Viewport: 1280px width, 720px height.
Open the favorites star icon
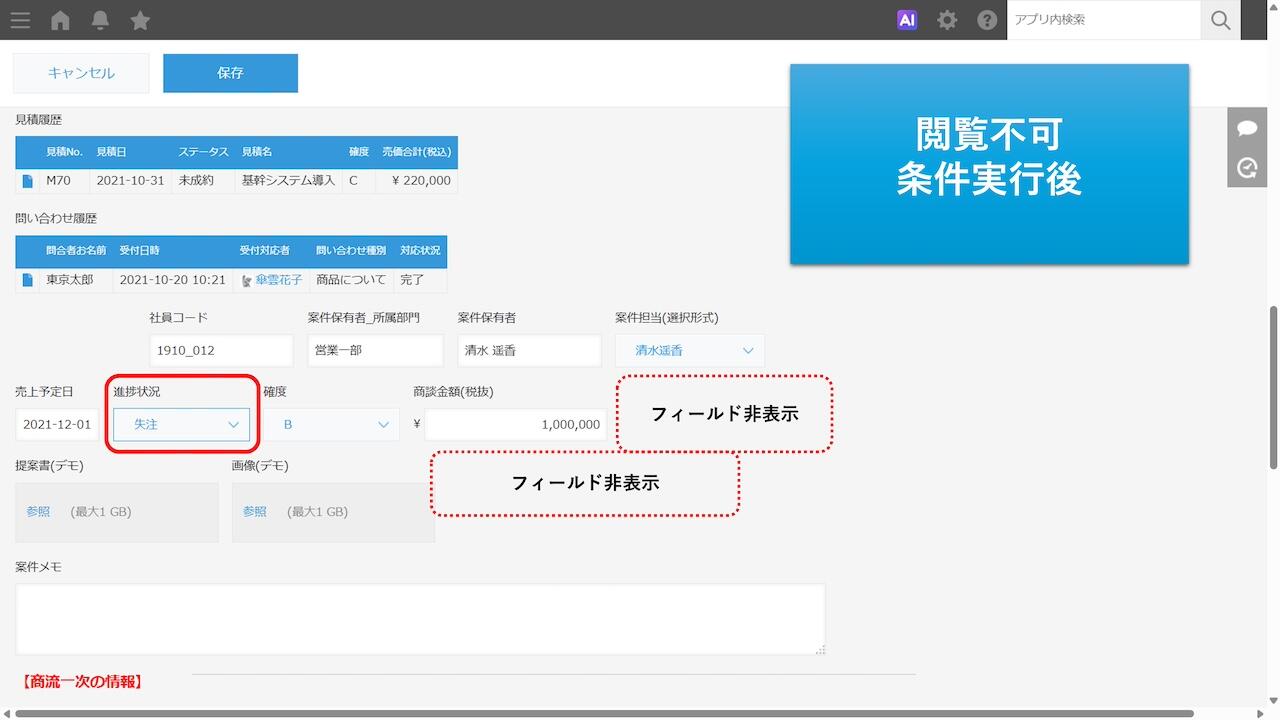click(140, 20)
